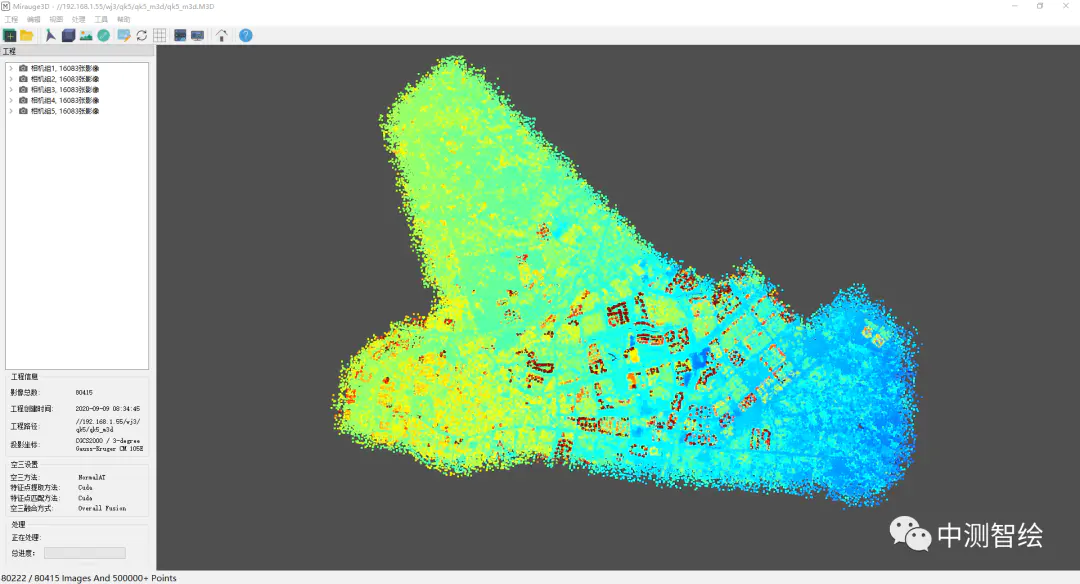This screenshot has height=584, width=1080.
Task: Expand the 相机组3 tree node
Action: coord(11,90)
